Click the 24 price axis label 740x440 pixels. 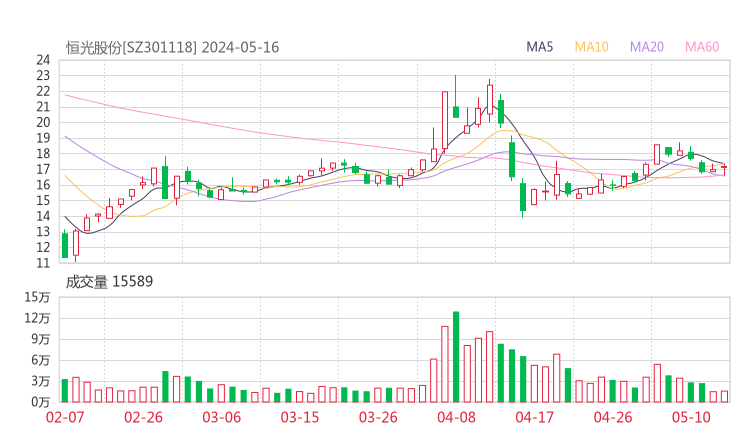coord(43,60)
